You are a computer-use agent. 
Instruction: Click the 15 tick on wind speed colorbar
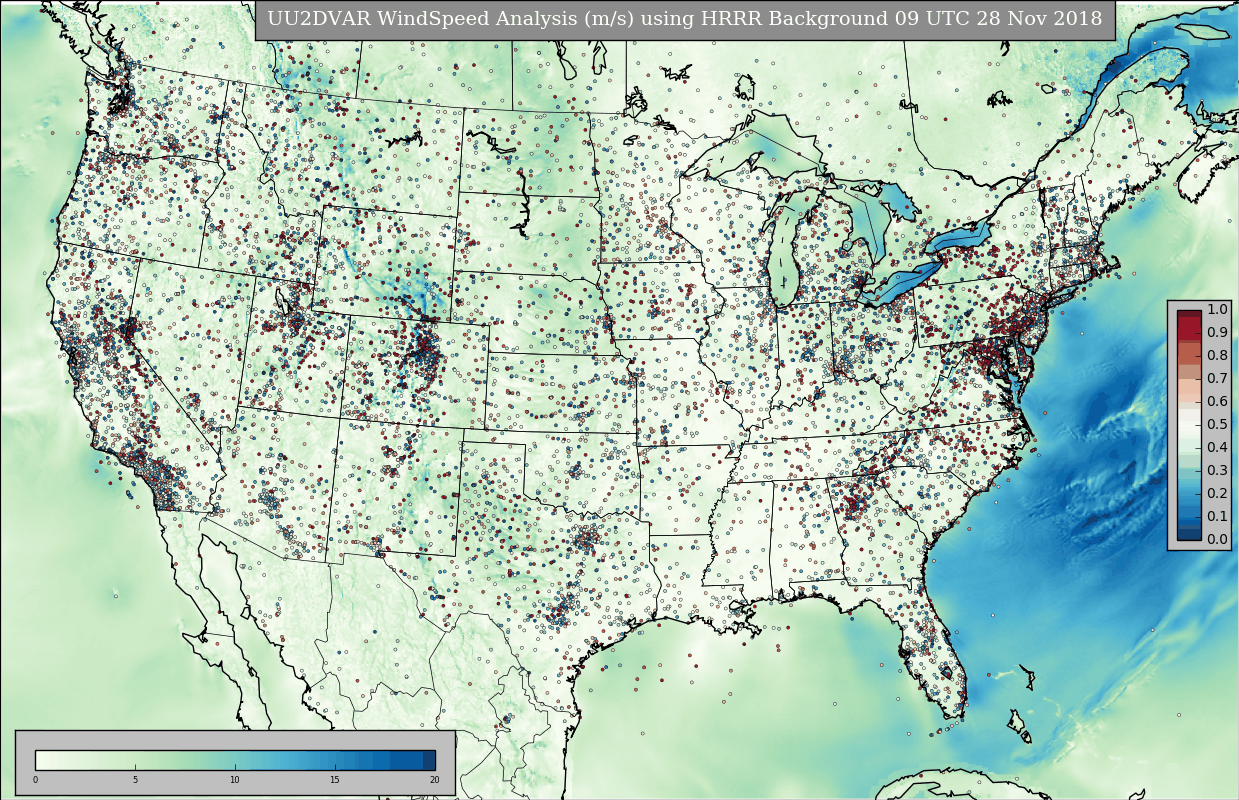[335, 780]
